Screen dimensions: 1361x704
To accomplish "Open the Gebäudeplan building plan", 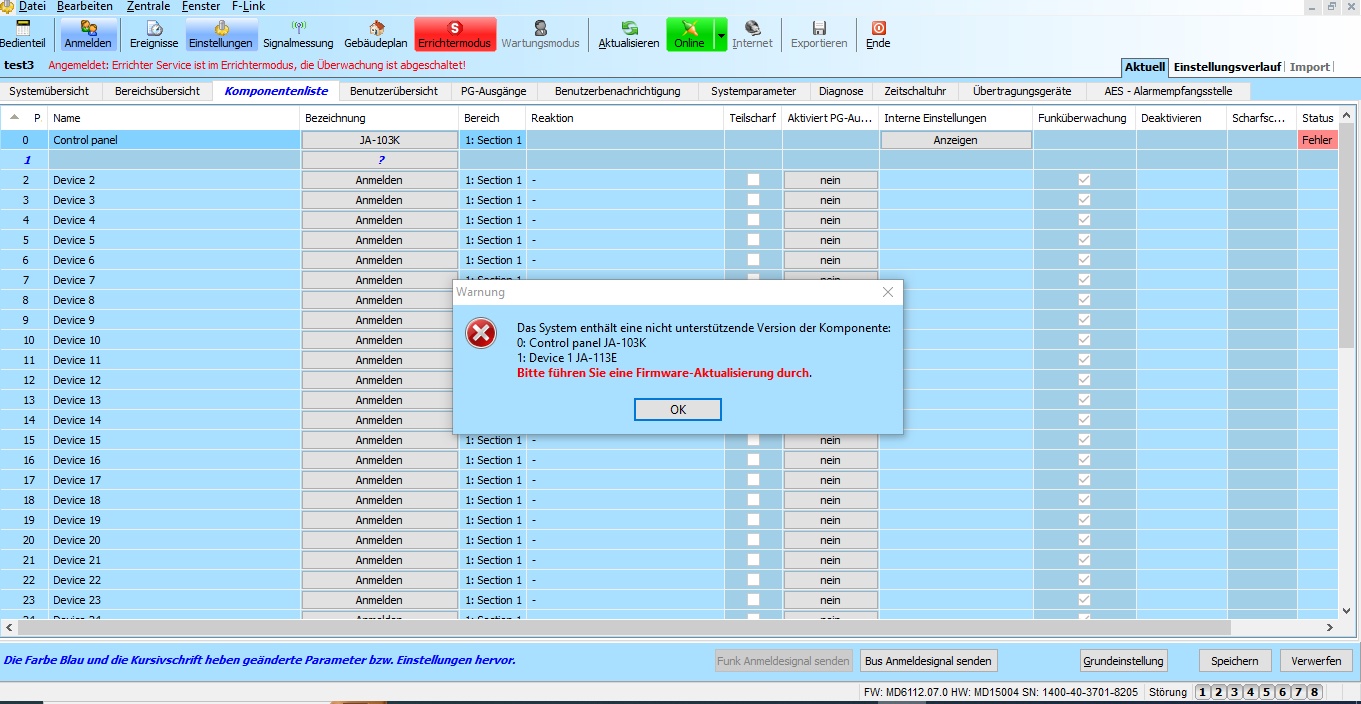I will click(x=375, y=34).
